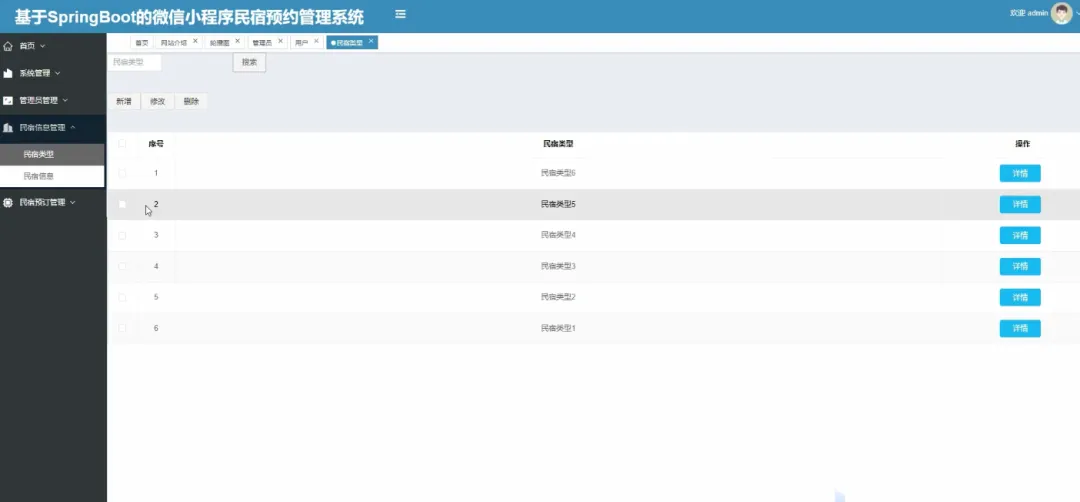Switch to the 管理员 tab
Screen dimensions: 1080x502
(262, 43)
